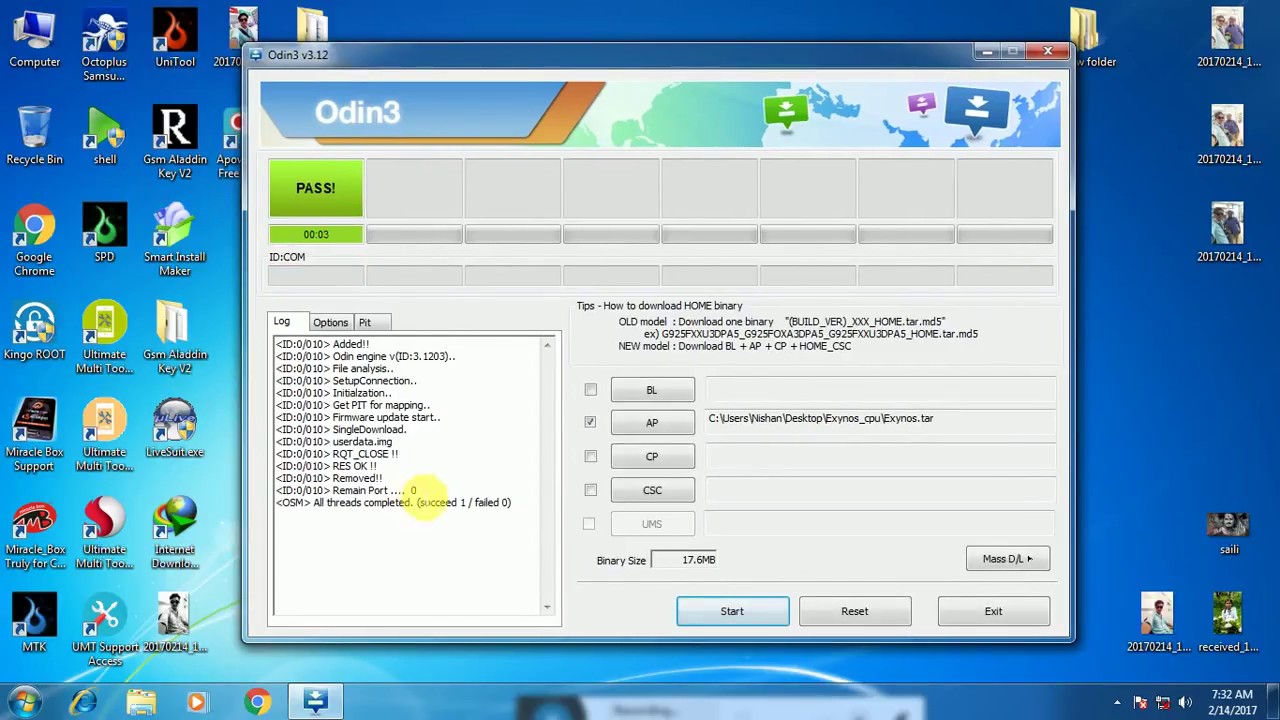
Task: Click the 00:03 progress bar
Action: [316, 234]
